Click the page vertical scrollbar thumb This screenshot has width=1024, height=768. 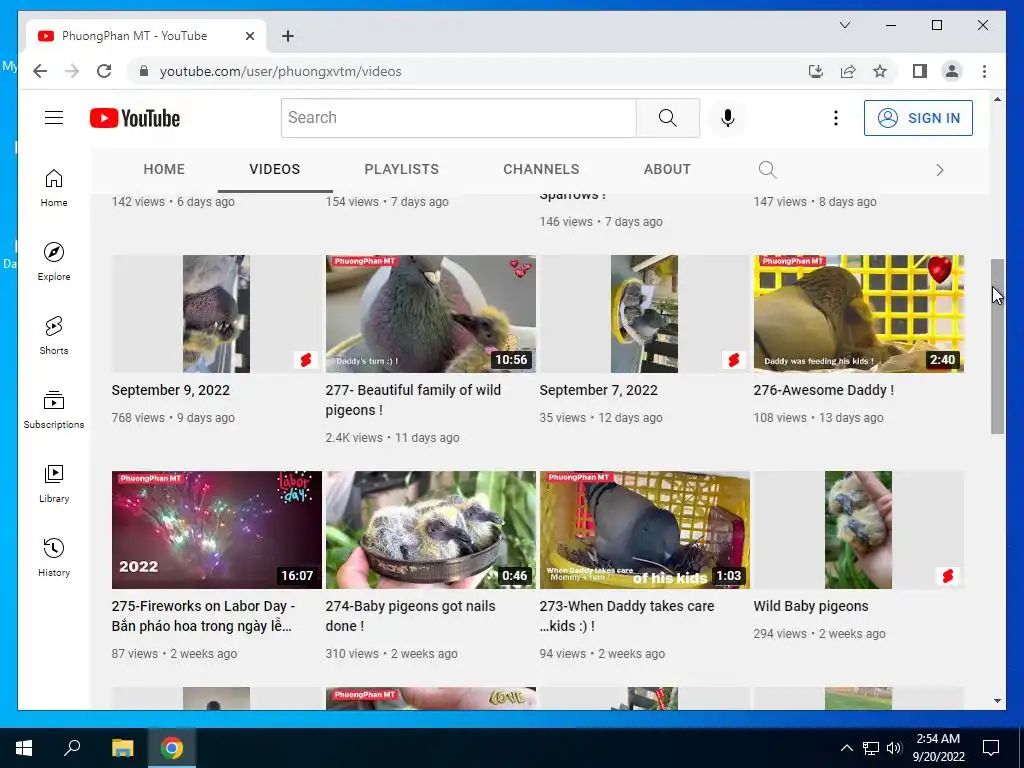(x=997, y=346)
